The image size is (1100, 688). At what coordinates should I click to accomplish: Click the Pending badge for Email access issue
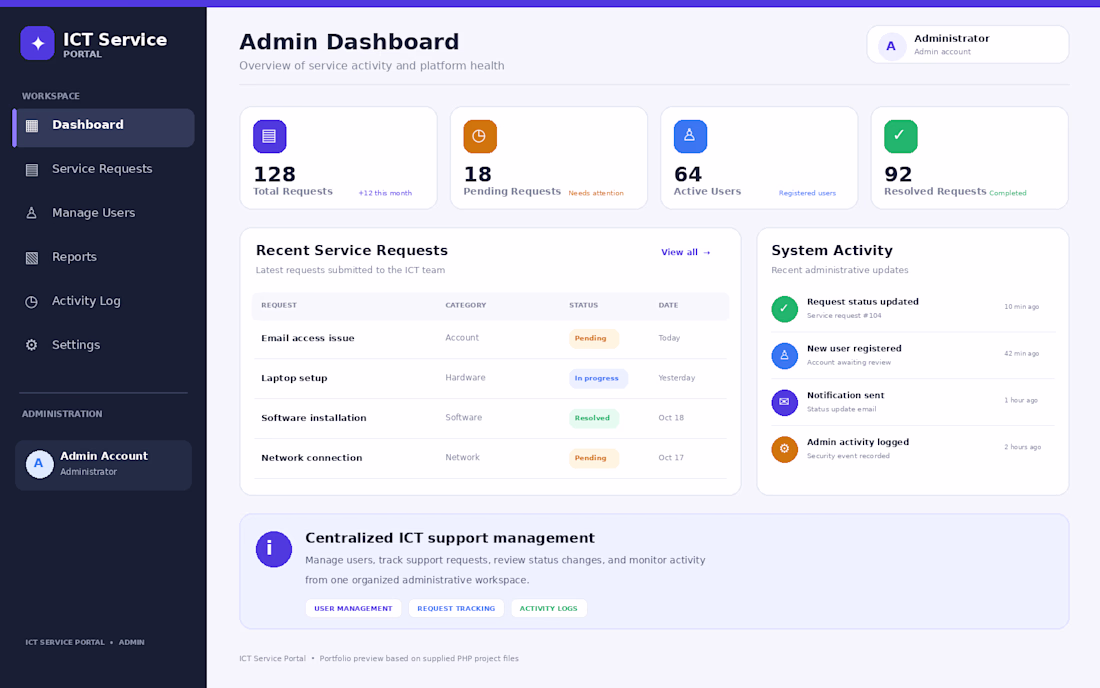593,339
